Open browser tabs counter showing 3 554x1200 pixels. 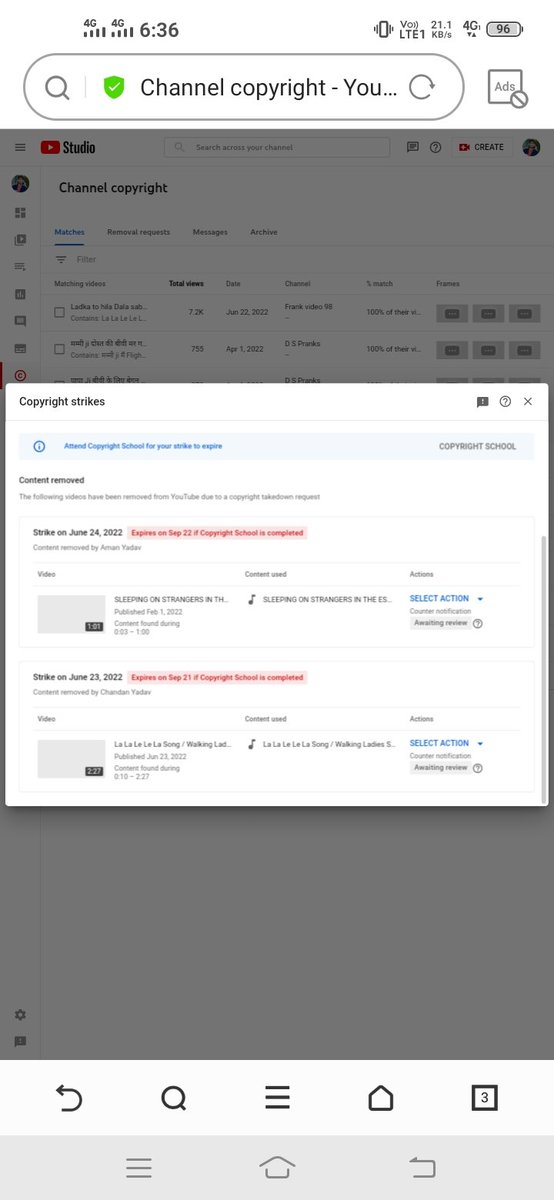pyautogui.click(x=485, y=1098)
